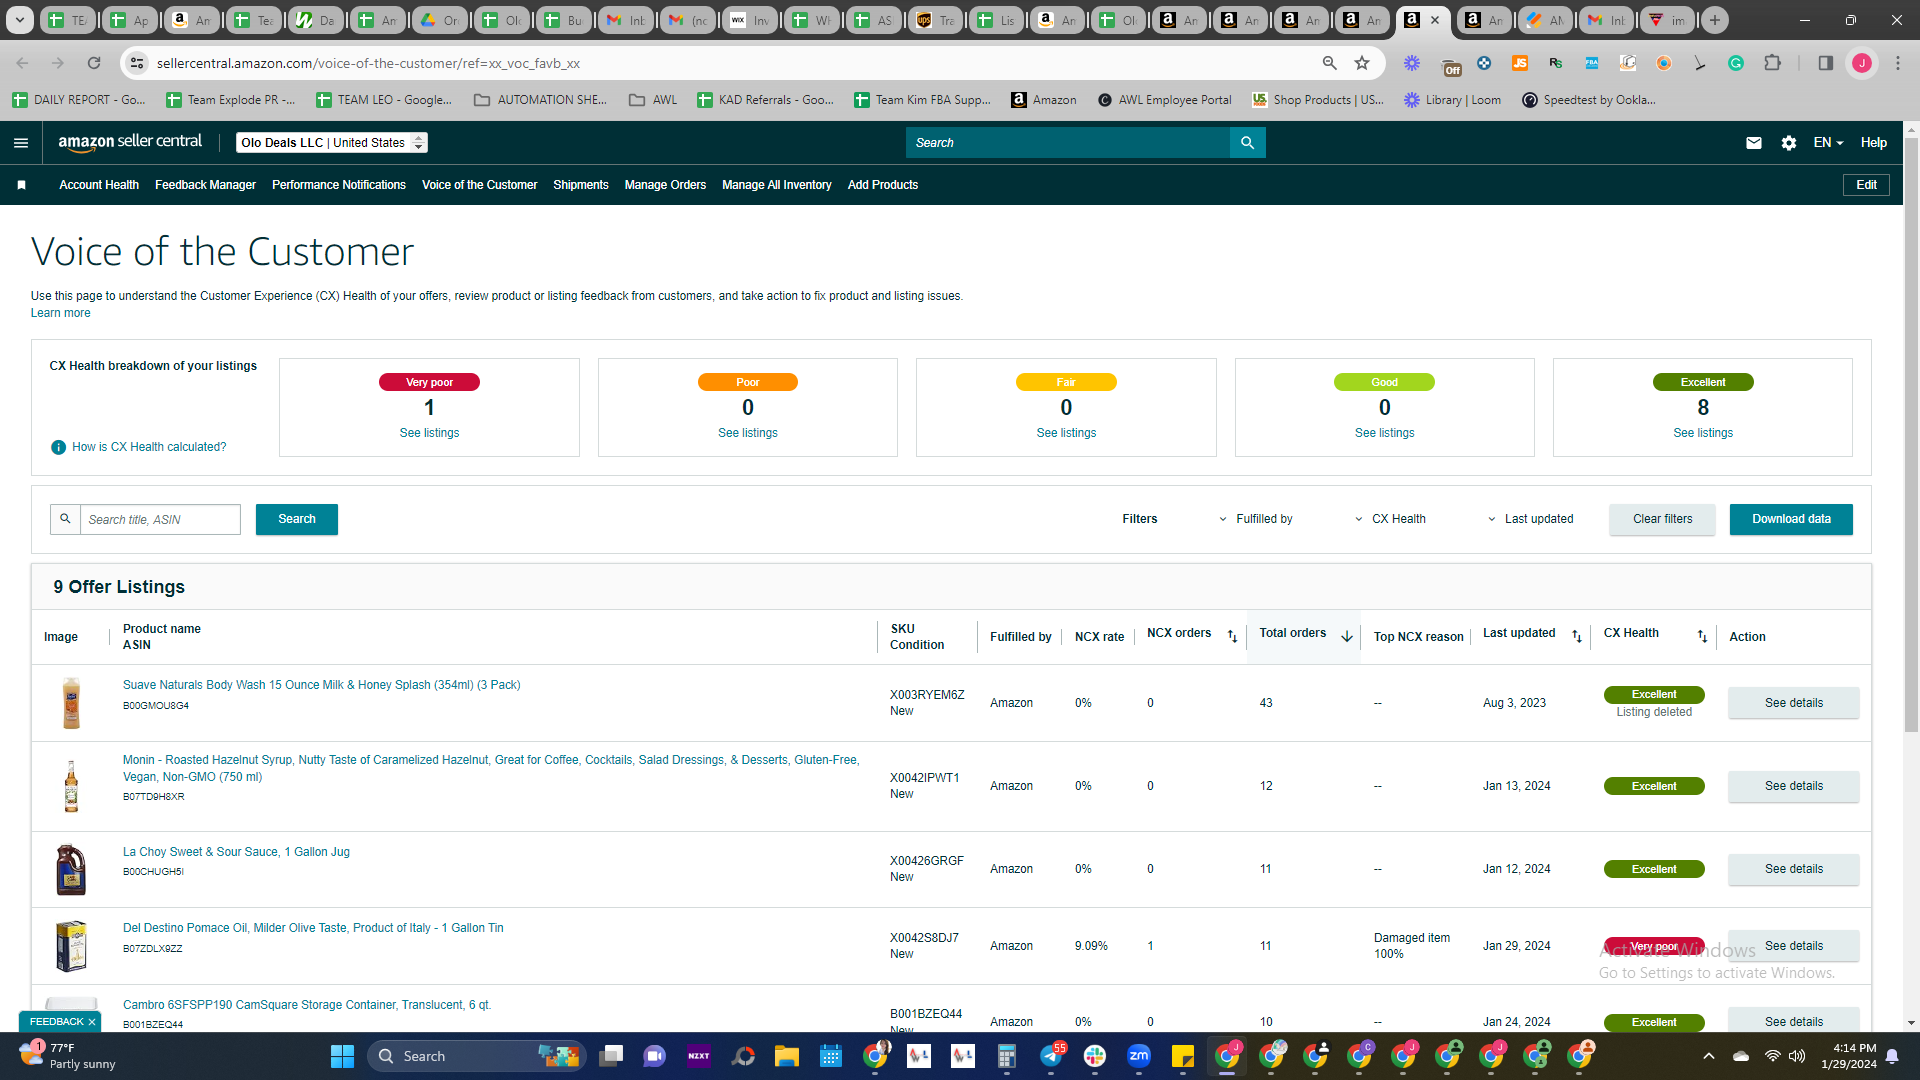Click the Windows Start button
This screenshot has width=1920, height=1080.
pyautogui.click(x=342, y=1056)
